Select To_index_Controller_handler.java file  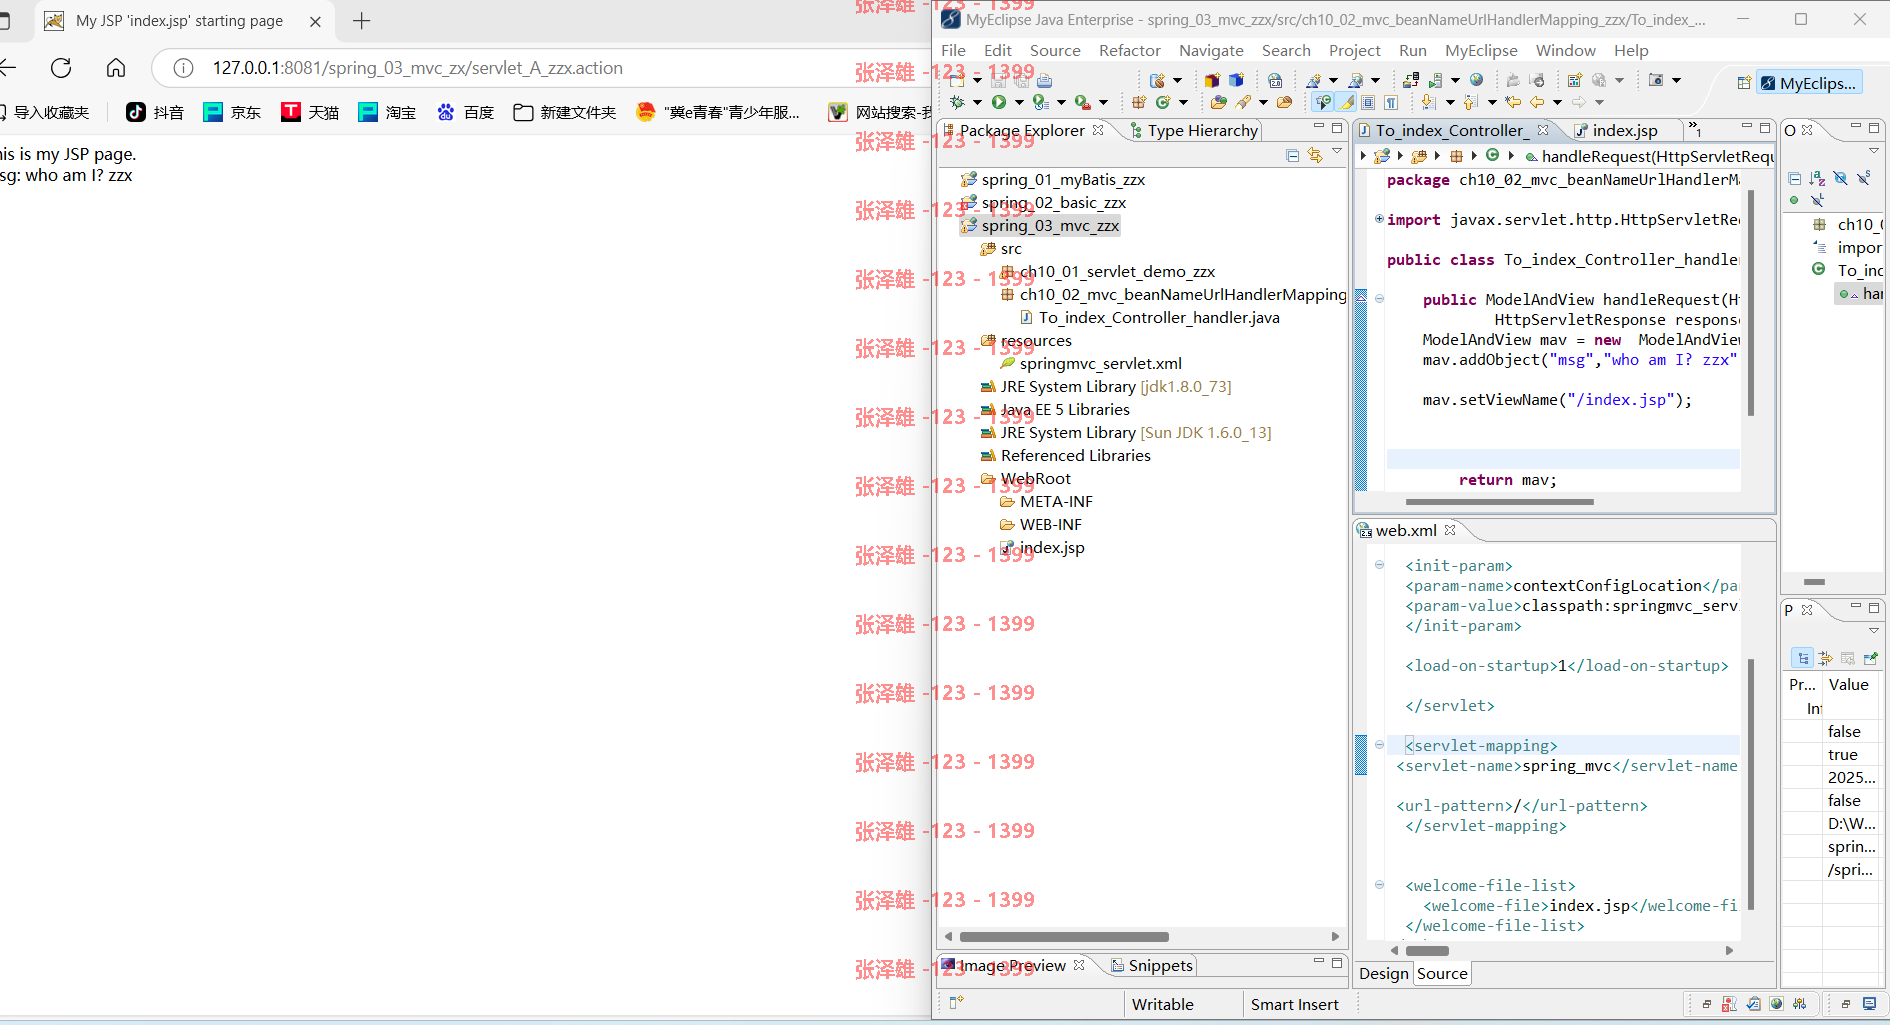coord(1149,317)
